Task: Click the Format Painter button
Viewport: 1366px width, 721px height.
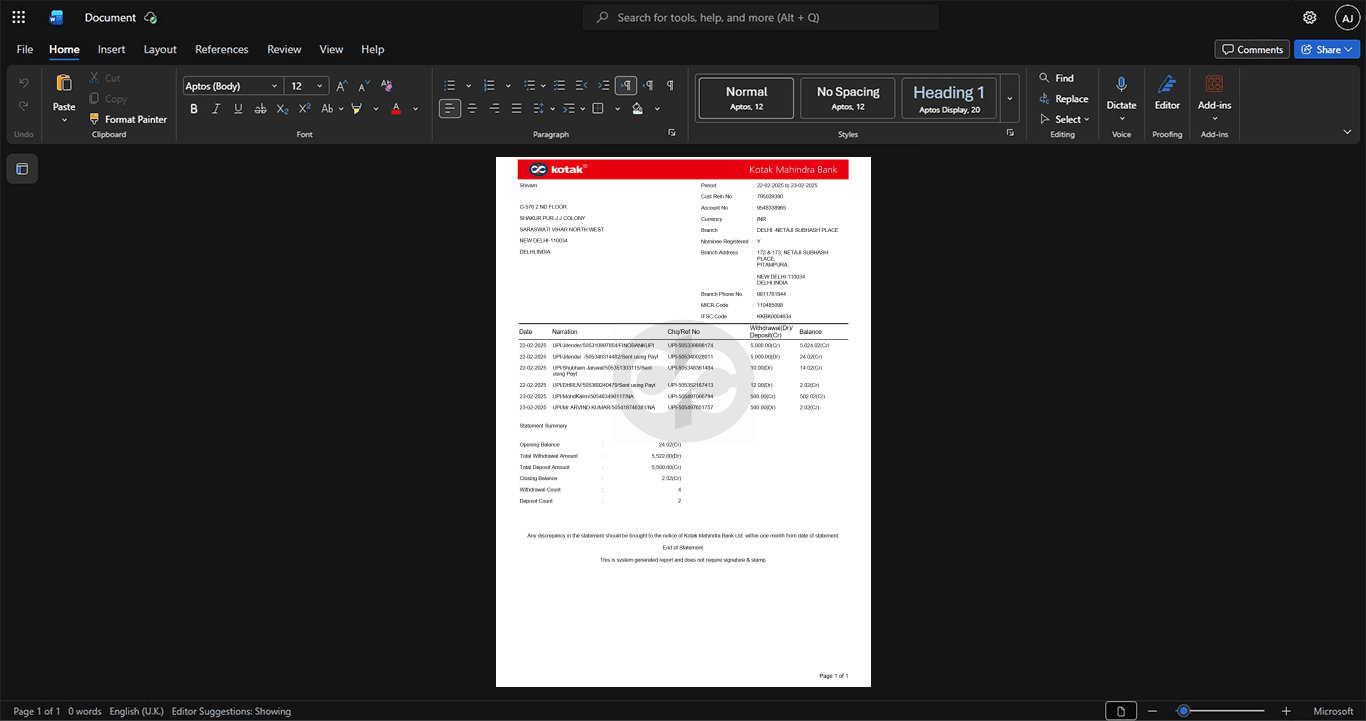Action: point(127,119)
